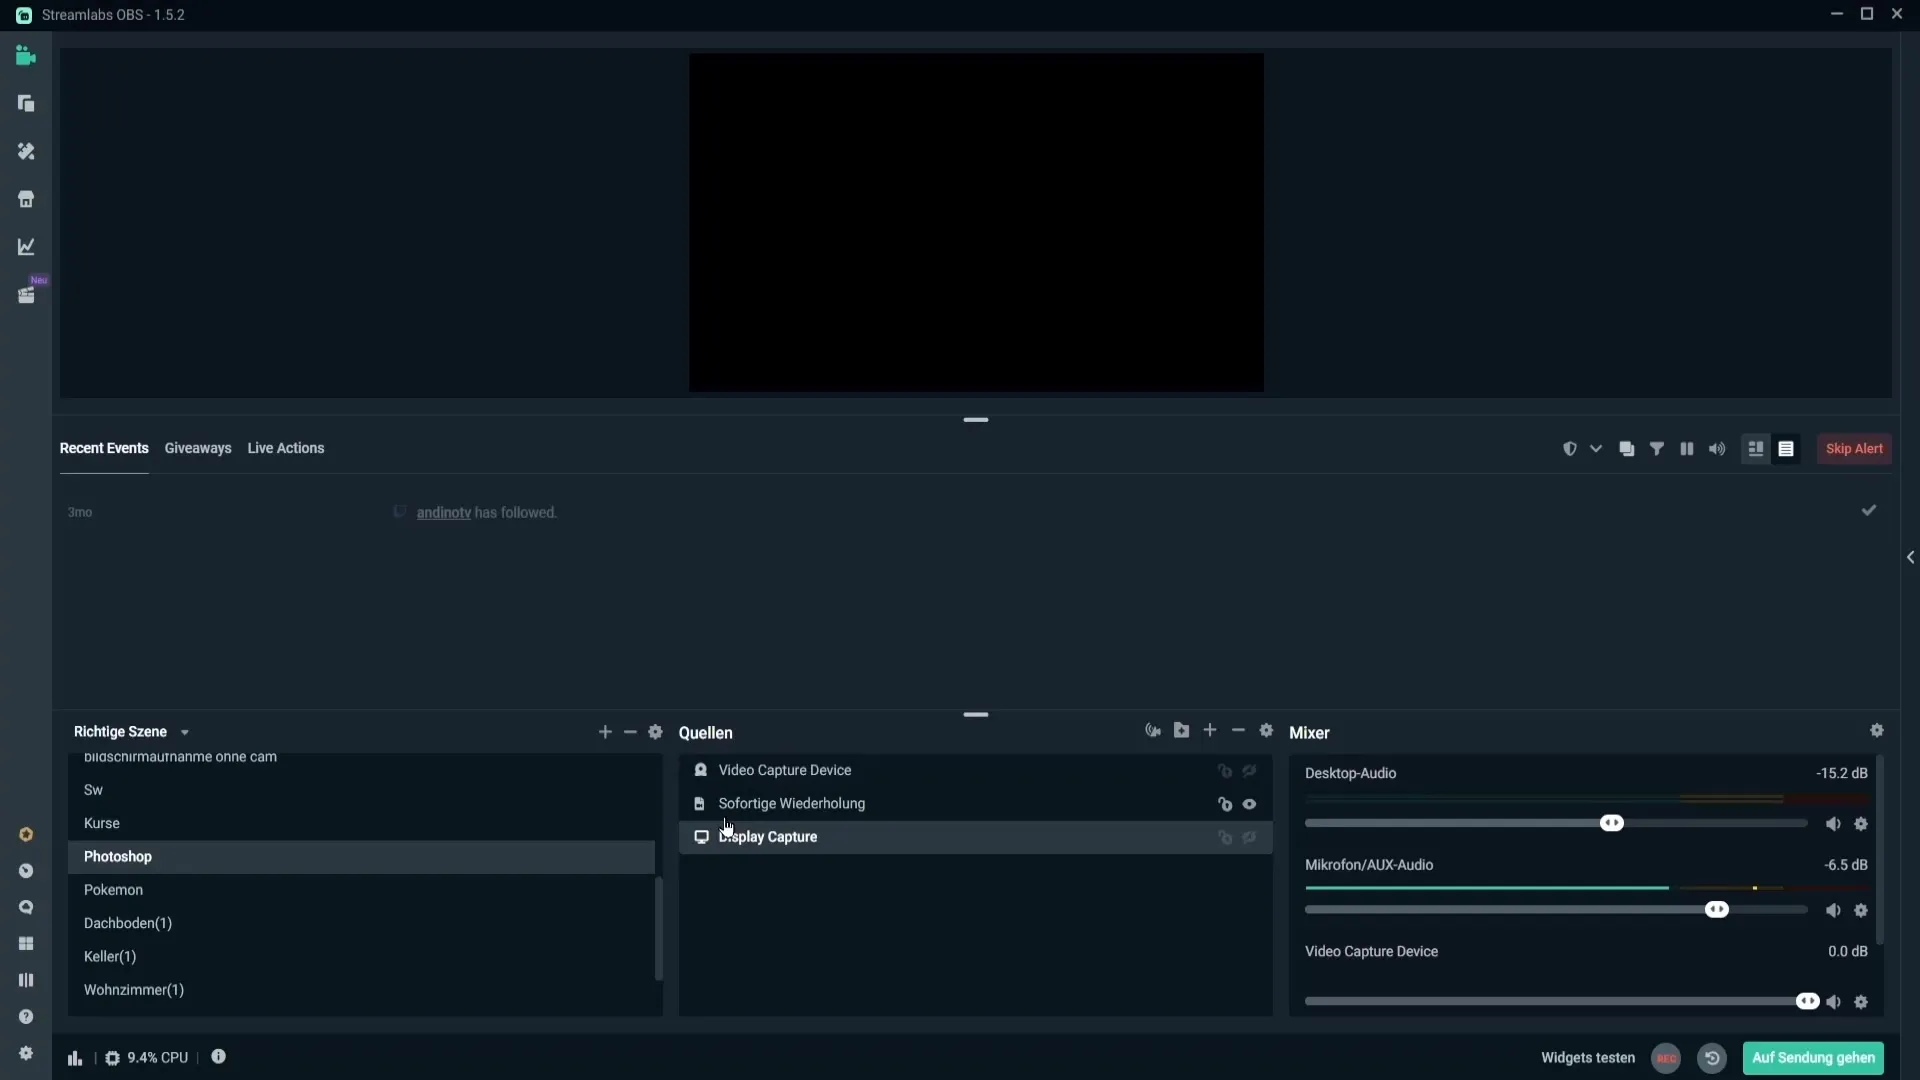
Task: Click the layout toggle grid icon in events
Action: tap(1755, 447)
